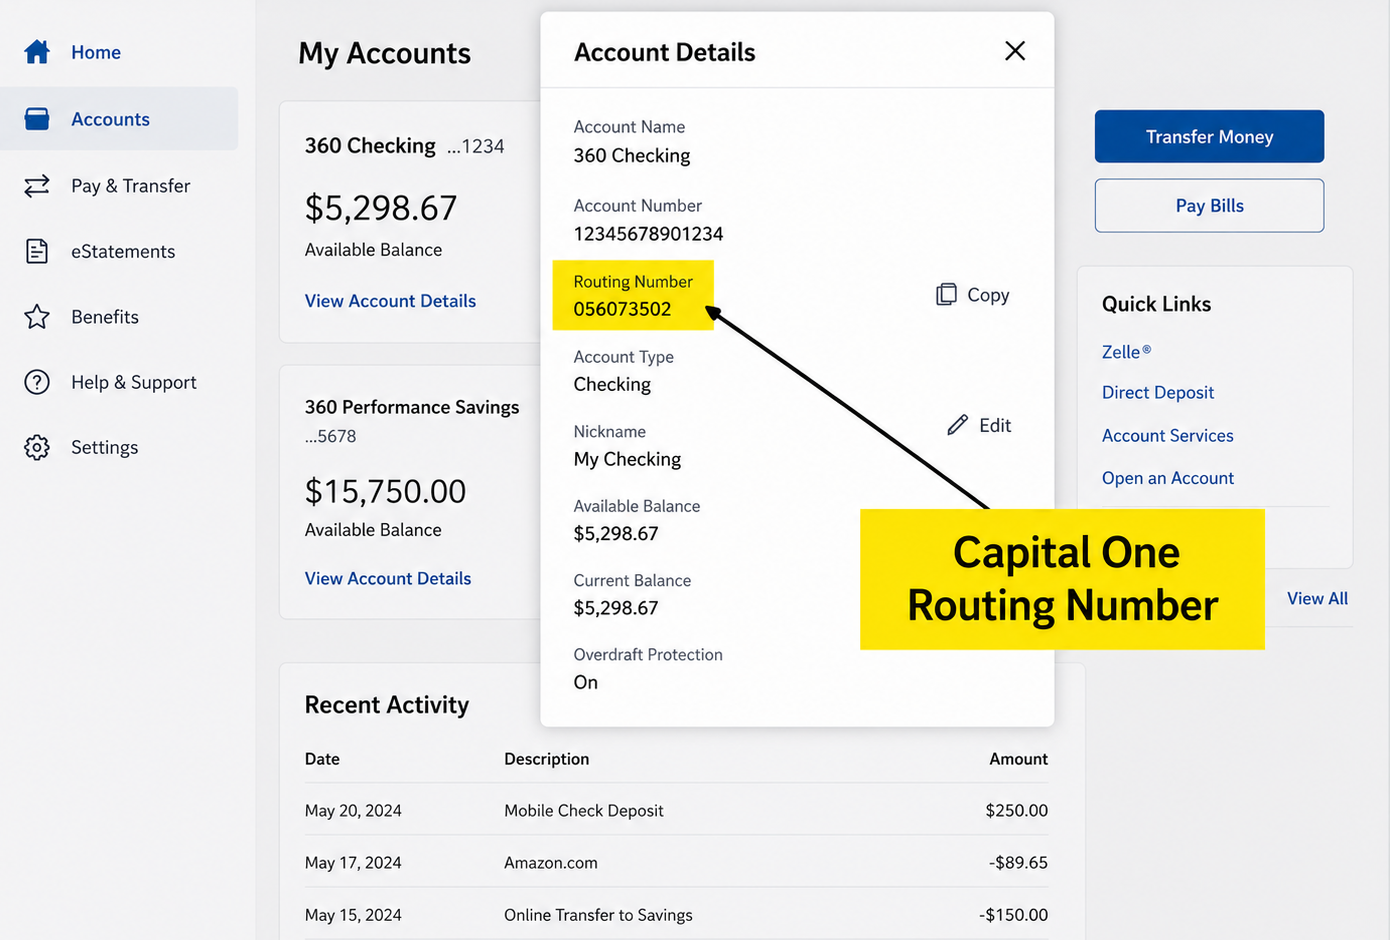Click the My Checking nickname value

point(627,459)
